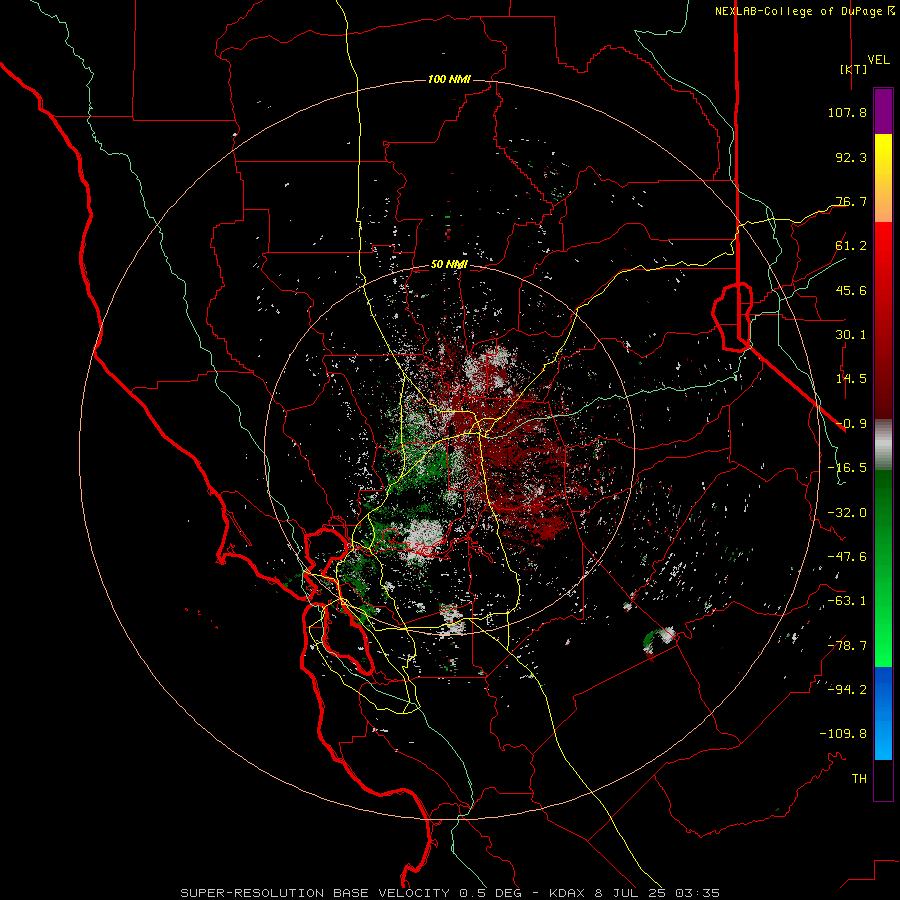Select the -47.6 velocity scale value
This screenshot has width=900, height=900.
tap(847, 557)
